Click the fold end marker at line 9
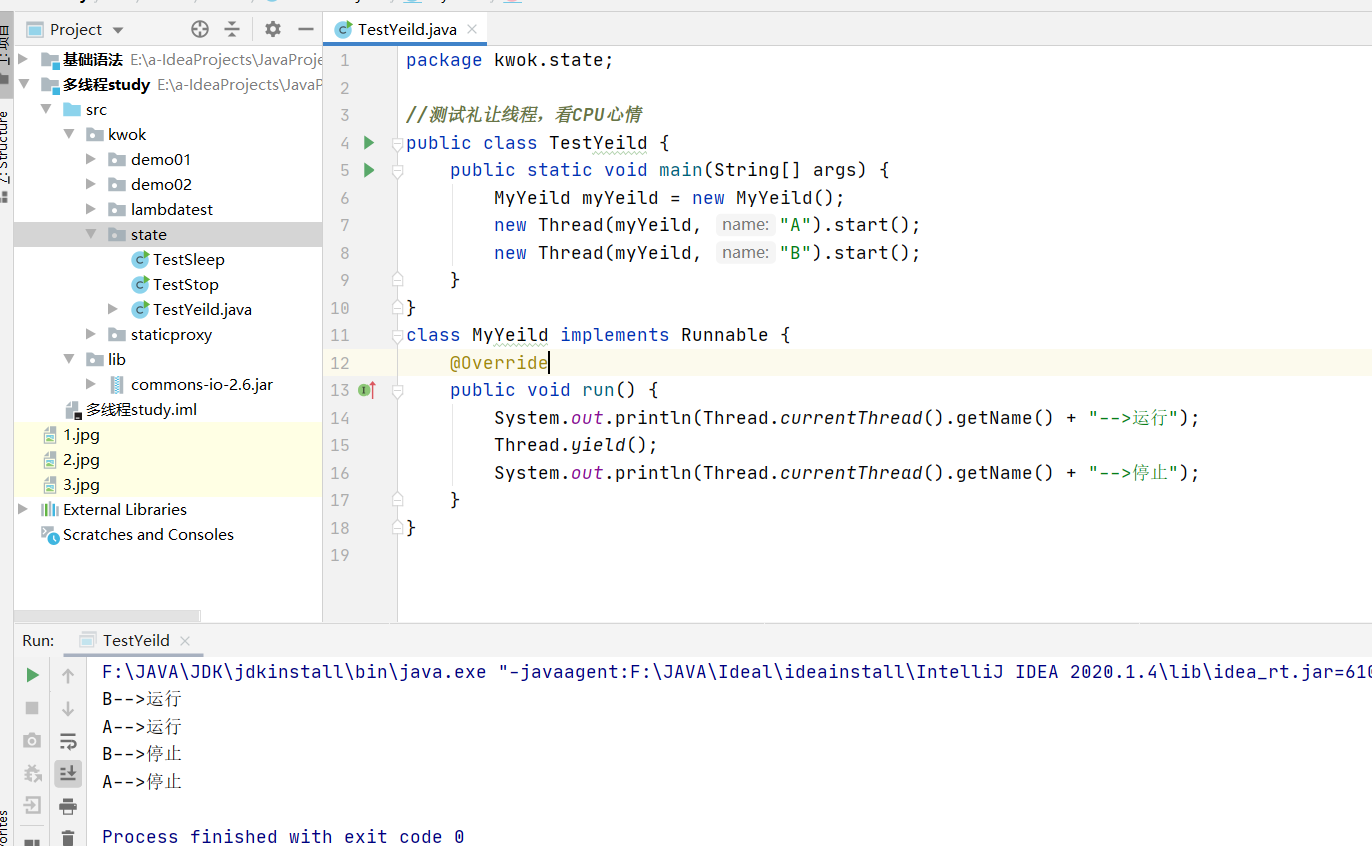Screen dimensions: 1372x846 pos(397,279)
